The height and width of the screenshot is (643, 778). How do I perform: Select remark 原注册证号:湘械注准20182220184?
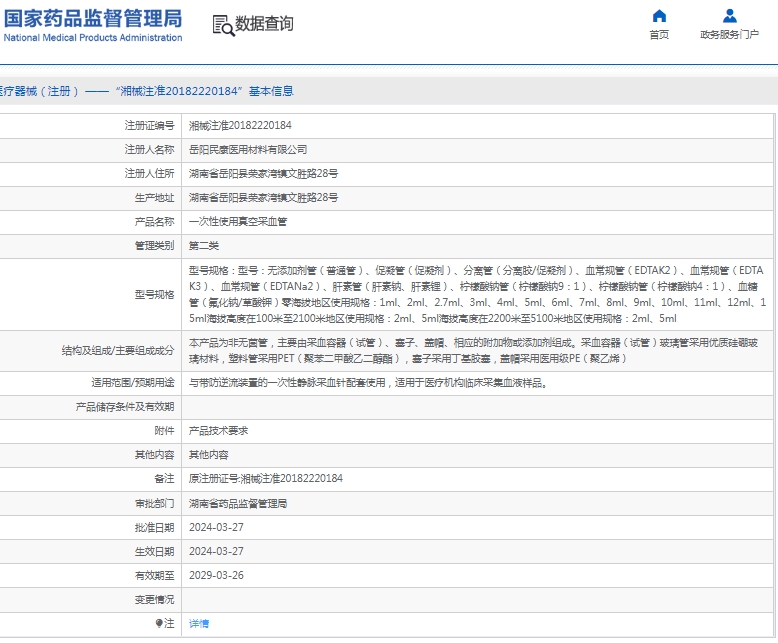(265, 479)
